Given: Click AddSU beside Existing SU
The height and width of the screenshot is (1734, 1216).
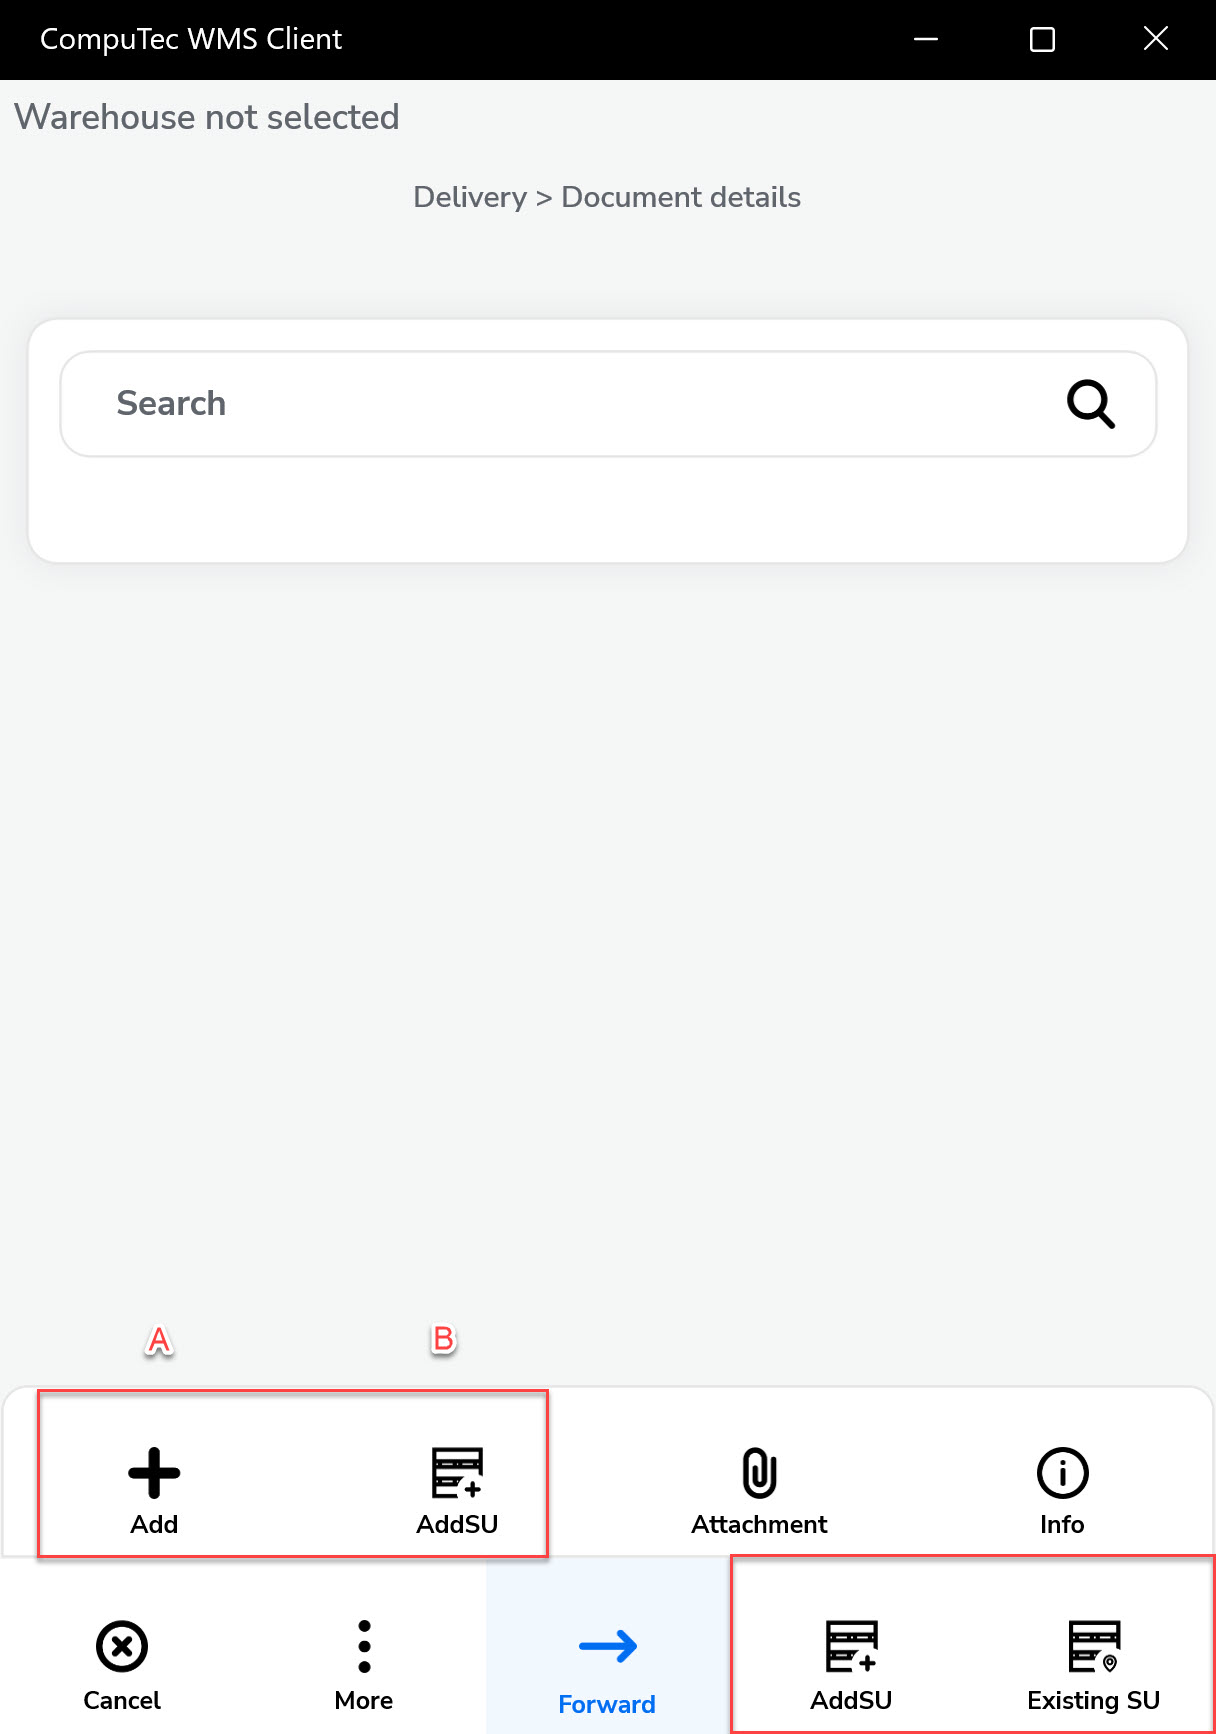Looking at the screenshot, I should (851, 1647).
